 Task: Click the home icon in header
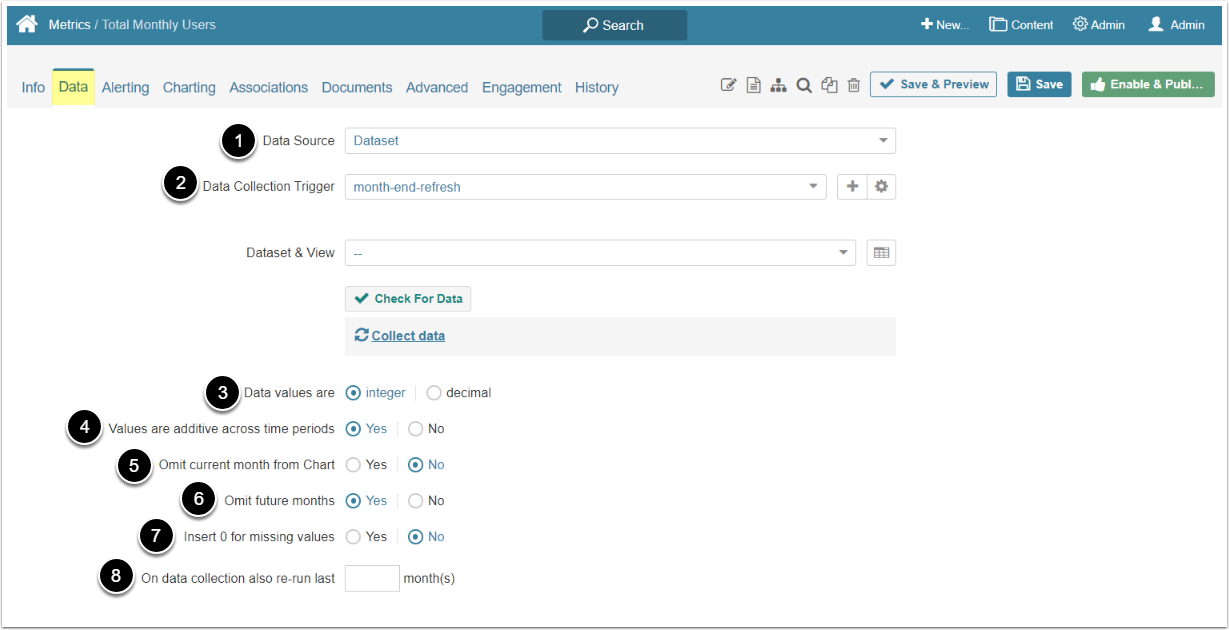point(27,24)
